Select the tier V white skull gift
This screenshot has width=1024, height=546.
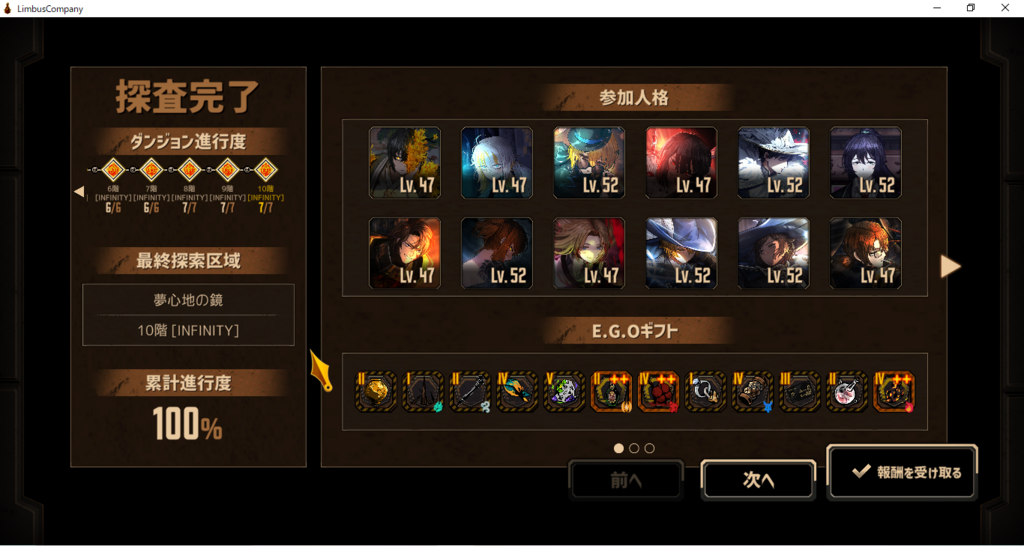pyautogui.click(x=564, y=392)
